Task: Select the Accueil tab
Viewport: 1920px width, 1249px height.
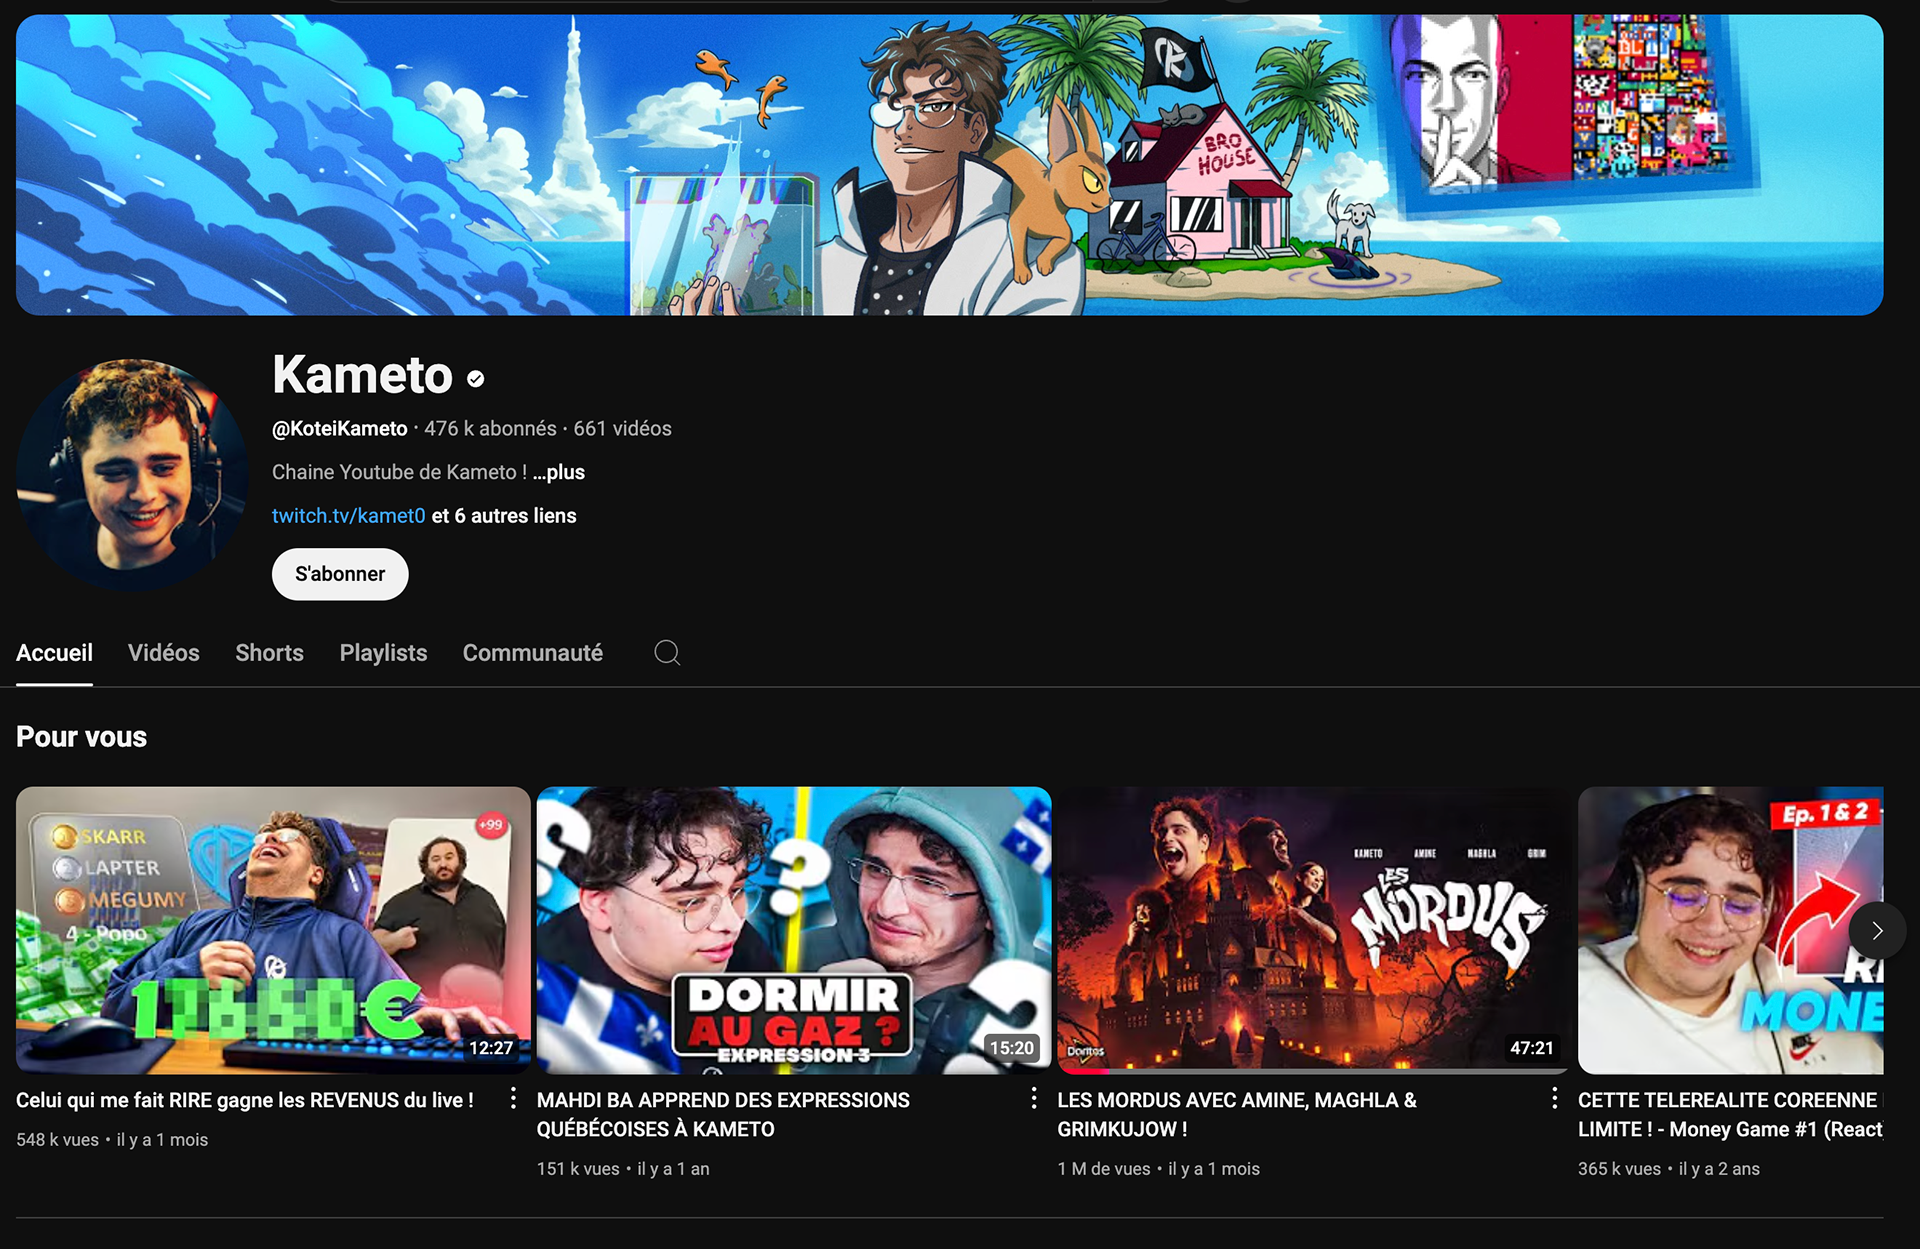Action: coord(54,653)
